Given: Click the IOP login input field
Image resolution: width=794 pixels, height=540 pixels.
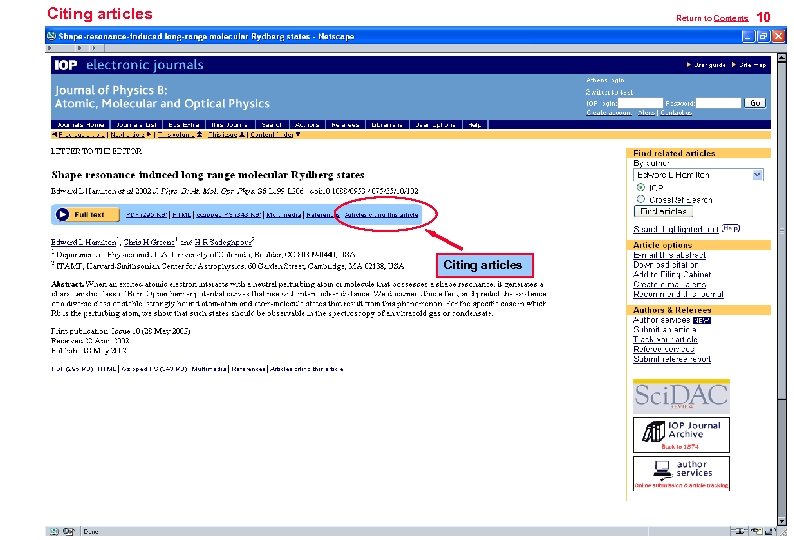Looking at the screenshot, I should point(640,103).
